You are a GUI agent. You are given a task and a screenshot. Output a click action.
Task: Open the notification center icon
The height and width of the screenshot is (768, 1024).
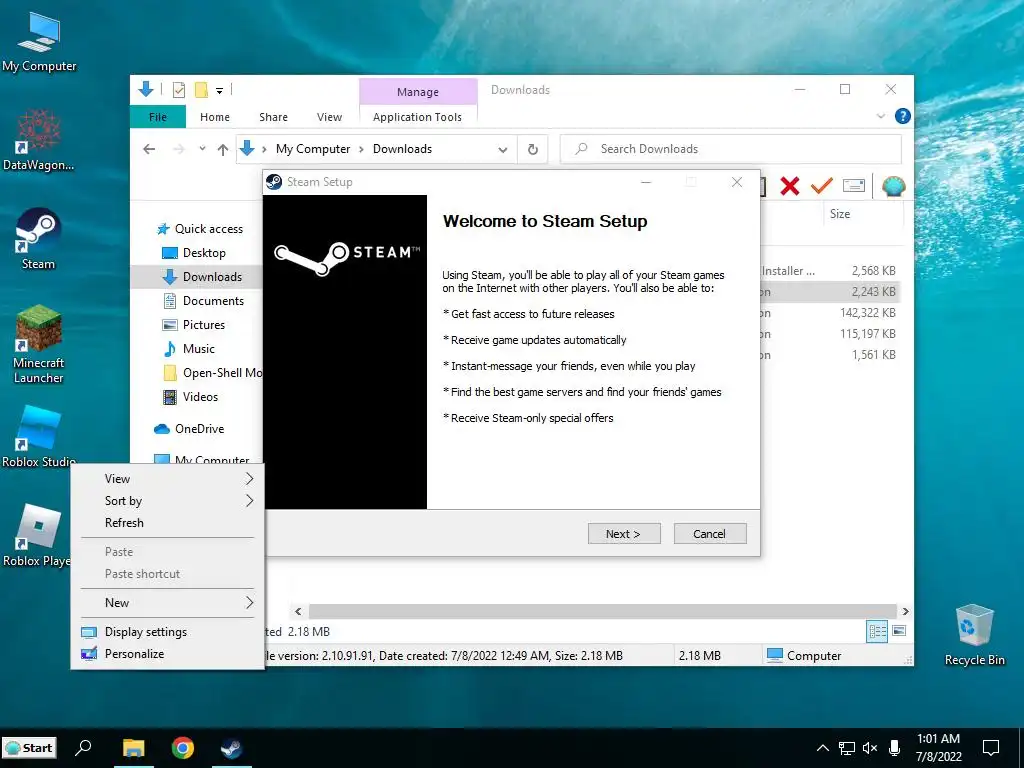click(991, 748)
